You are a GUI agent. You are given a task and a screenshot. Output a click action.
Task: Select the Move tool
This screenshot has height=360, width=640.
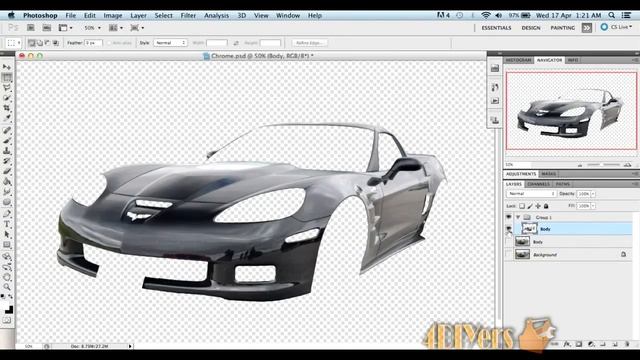[7, 67]
